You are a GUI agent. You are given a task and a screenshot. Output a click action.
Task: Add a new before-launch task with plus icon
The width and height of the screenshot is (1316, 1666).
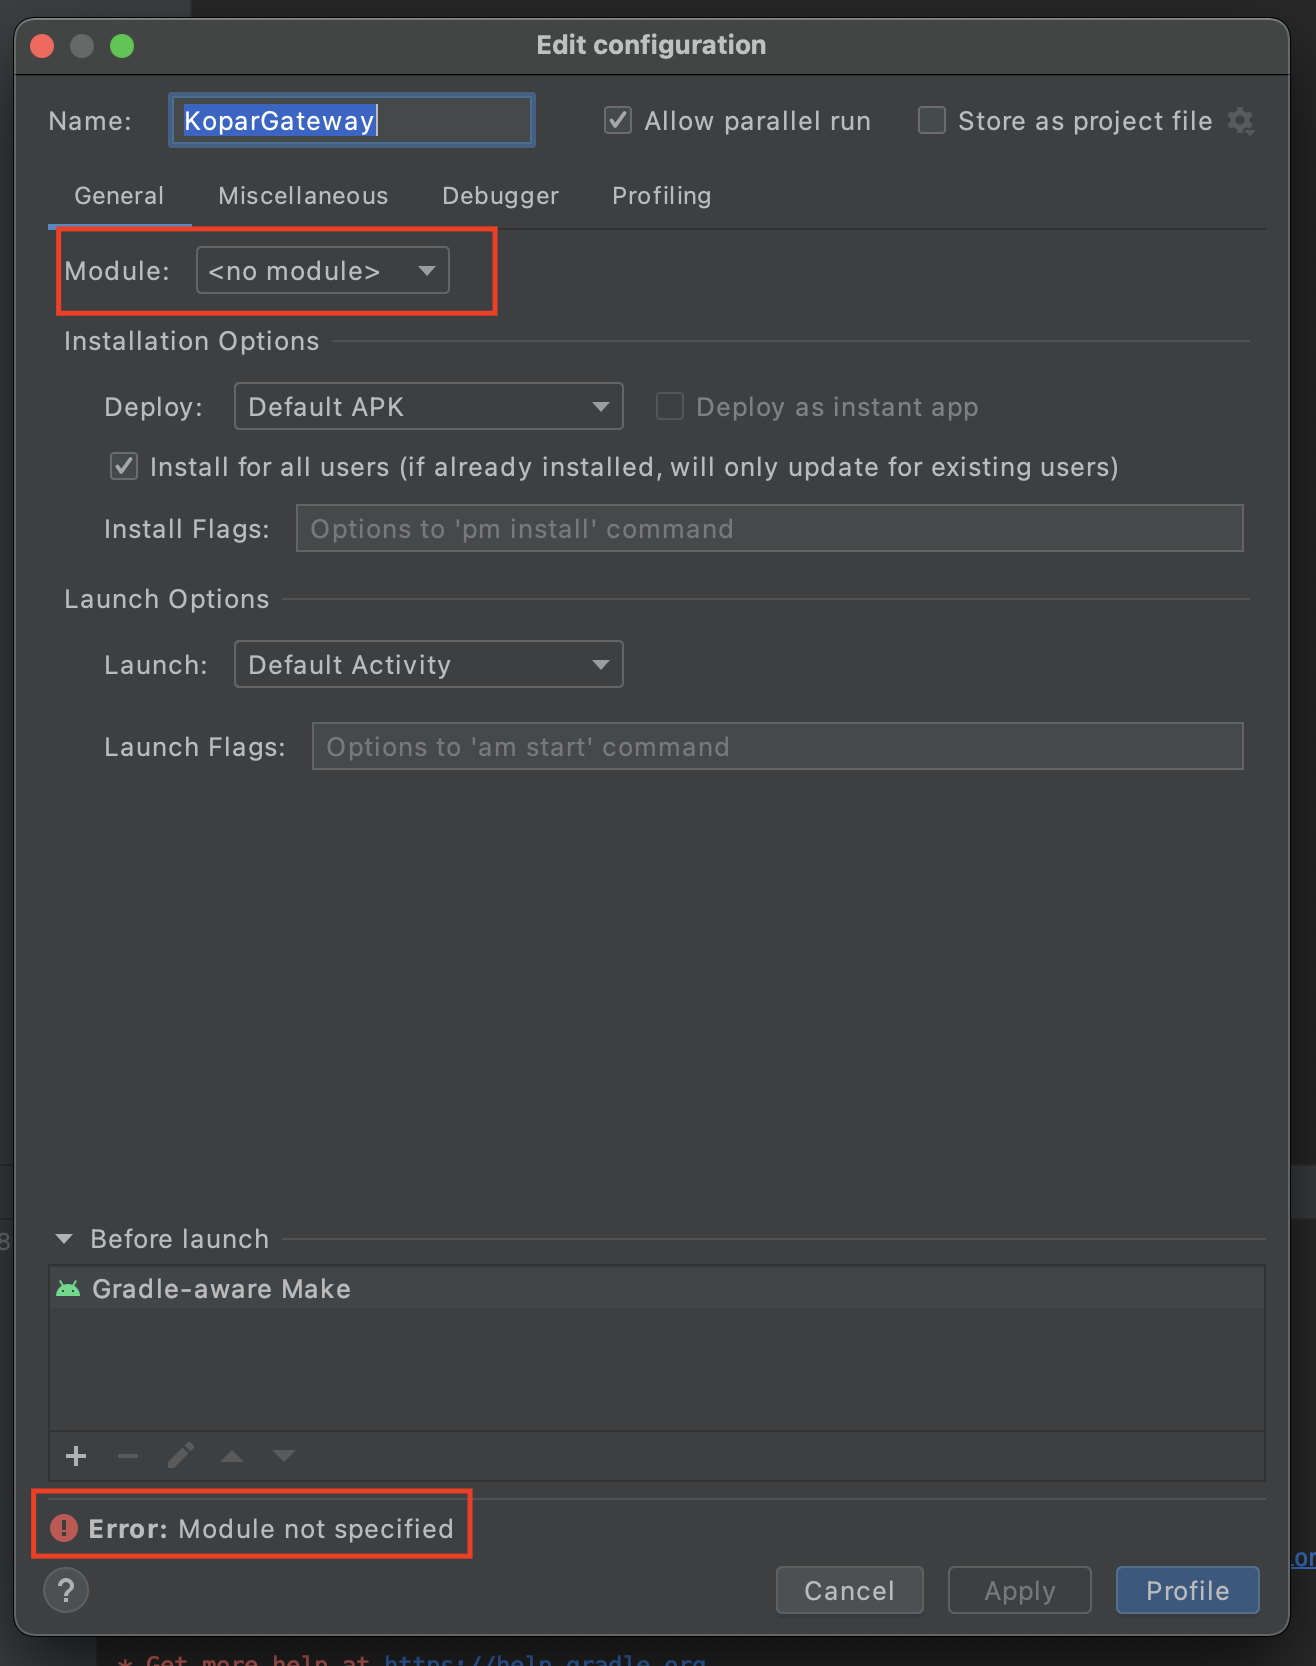tap(76, 1456)
